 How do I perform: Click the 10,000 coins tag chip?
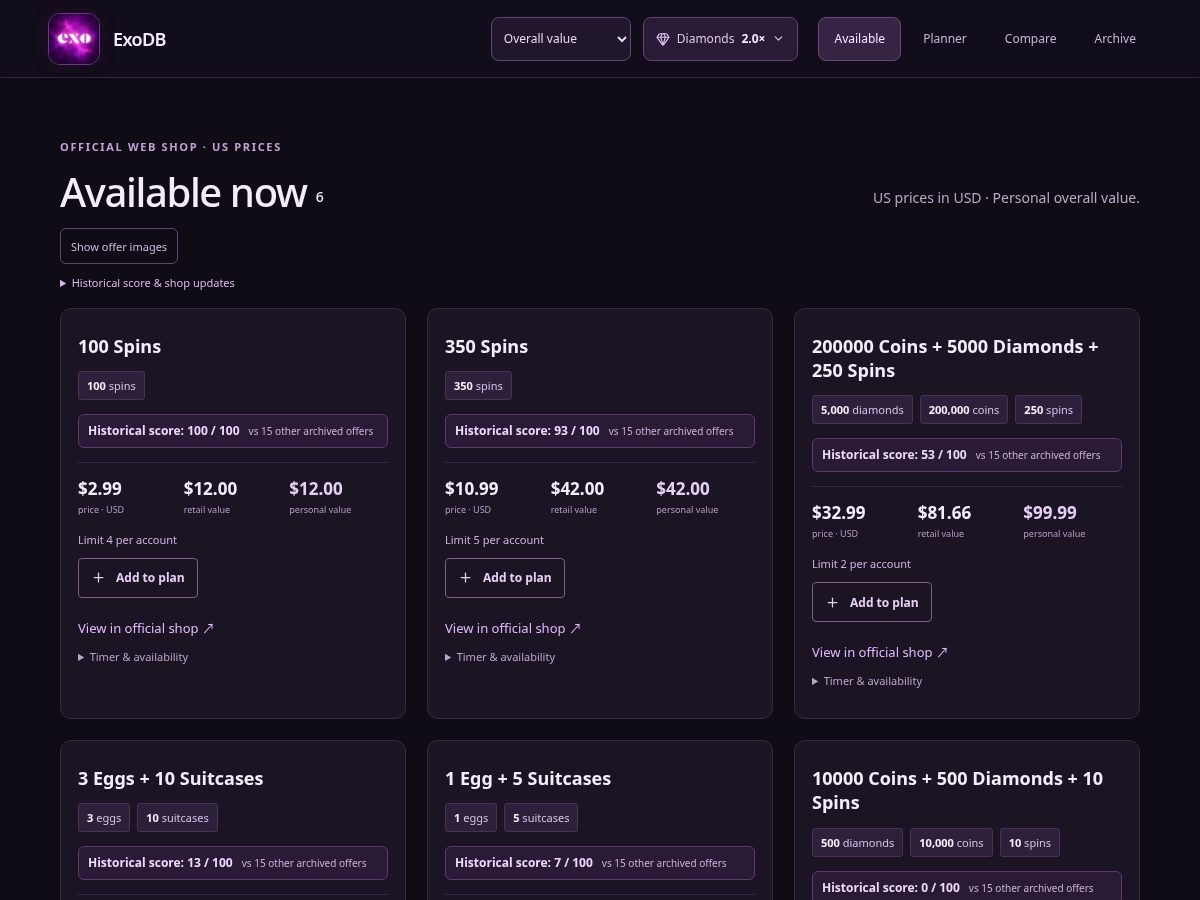click(951, 842)
